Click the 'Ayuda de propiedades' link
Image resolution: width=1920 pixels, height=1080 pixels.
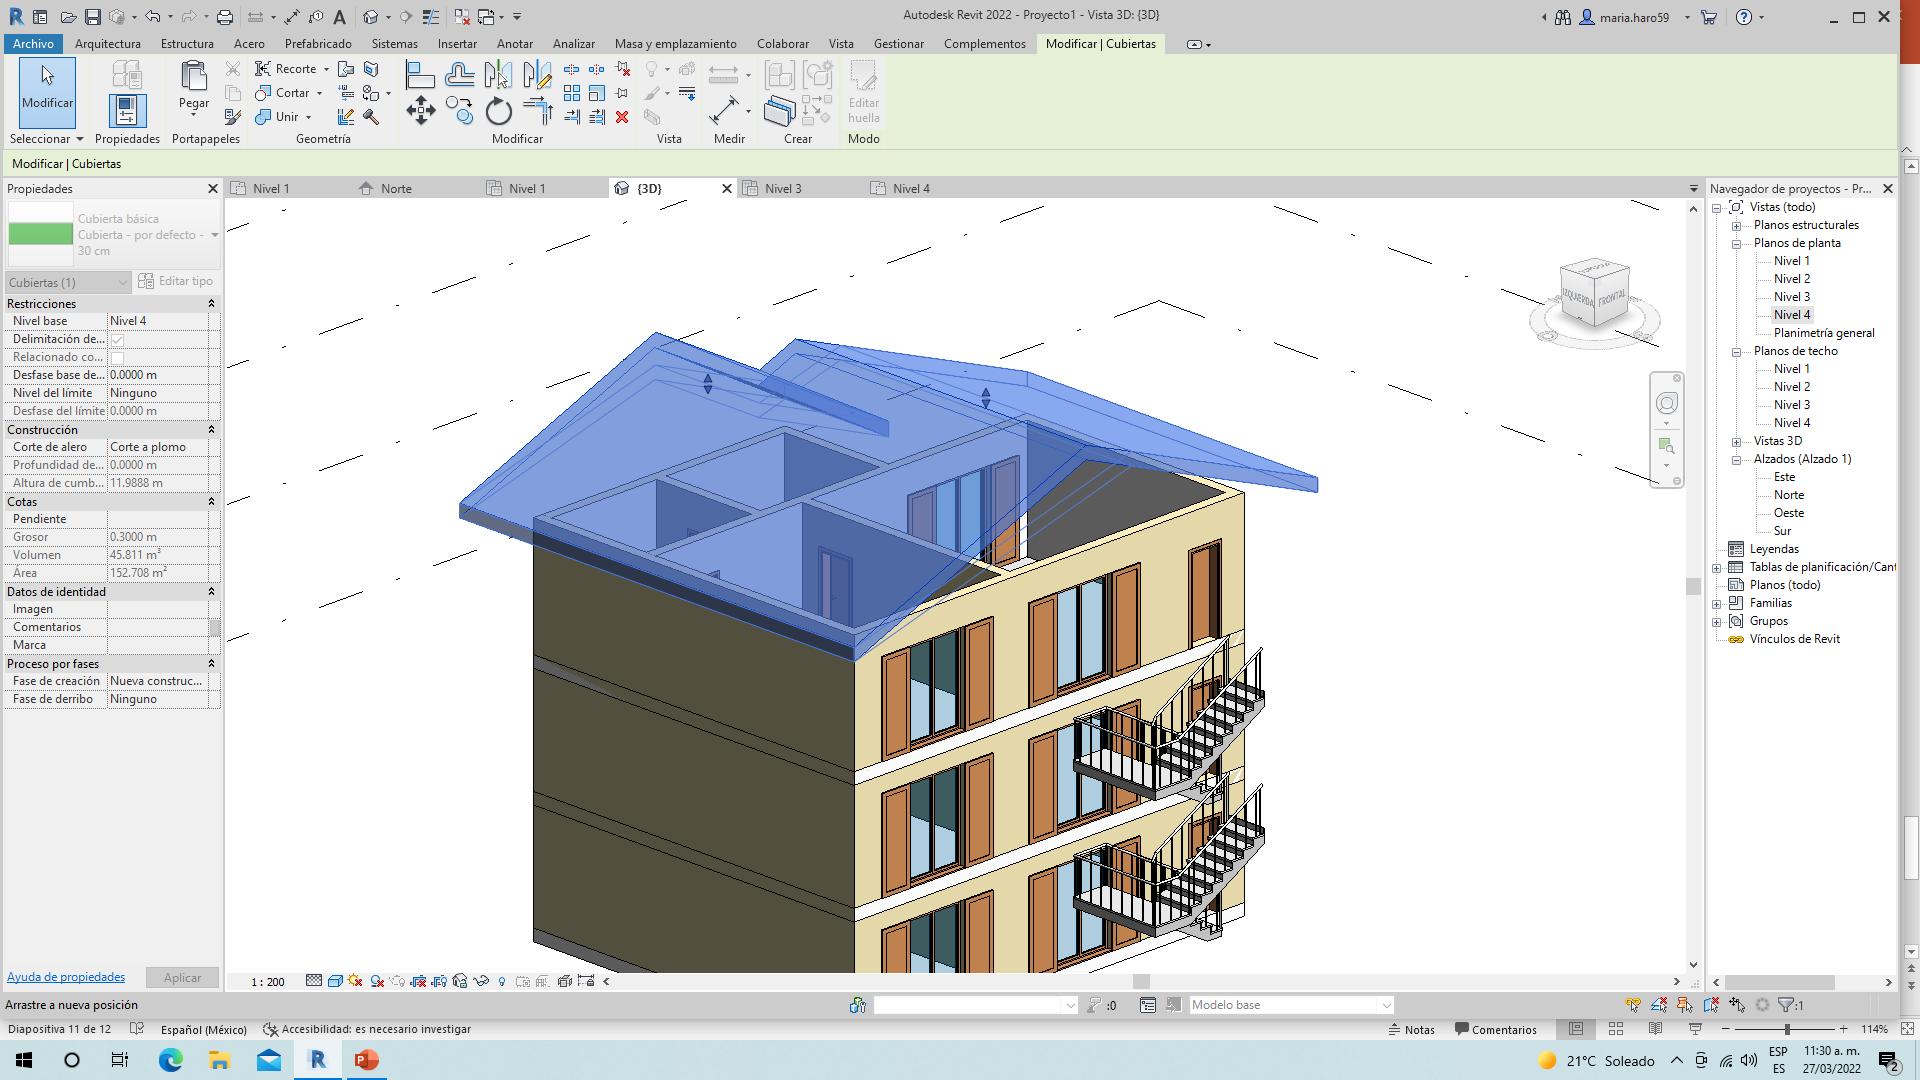66,977
